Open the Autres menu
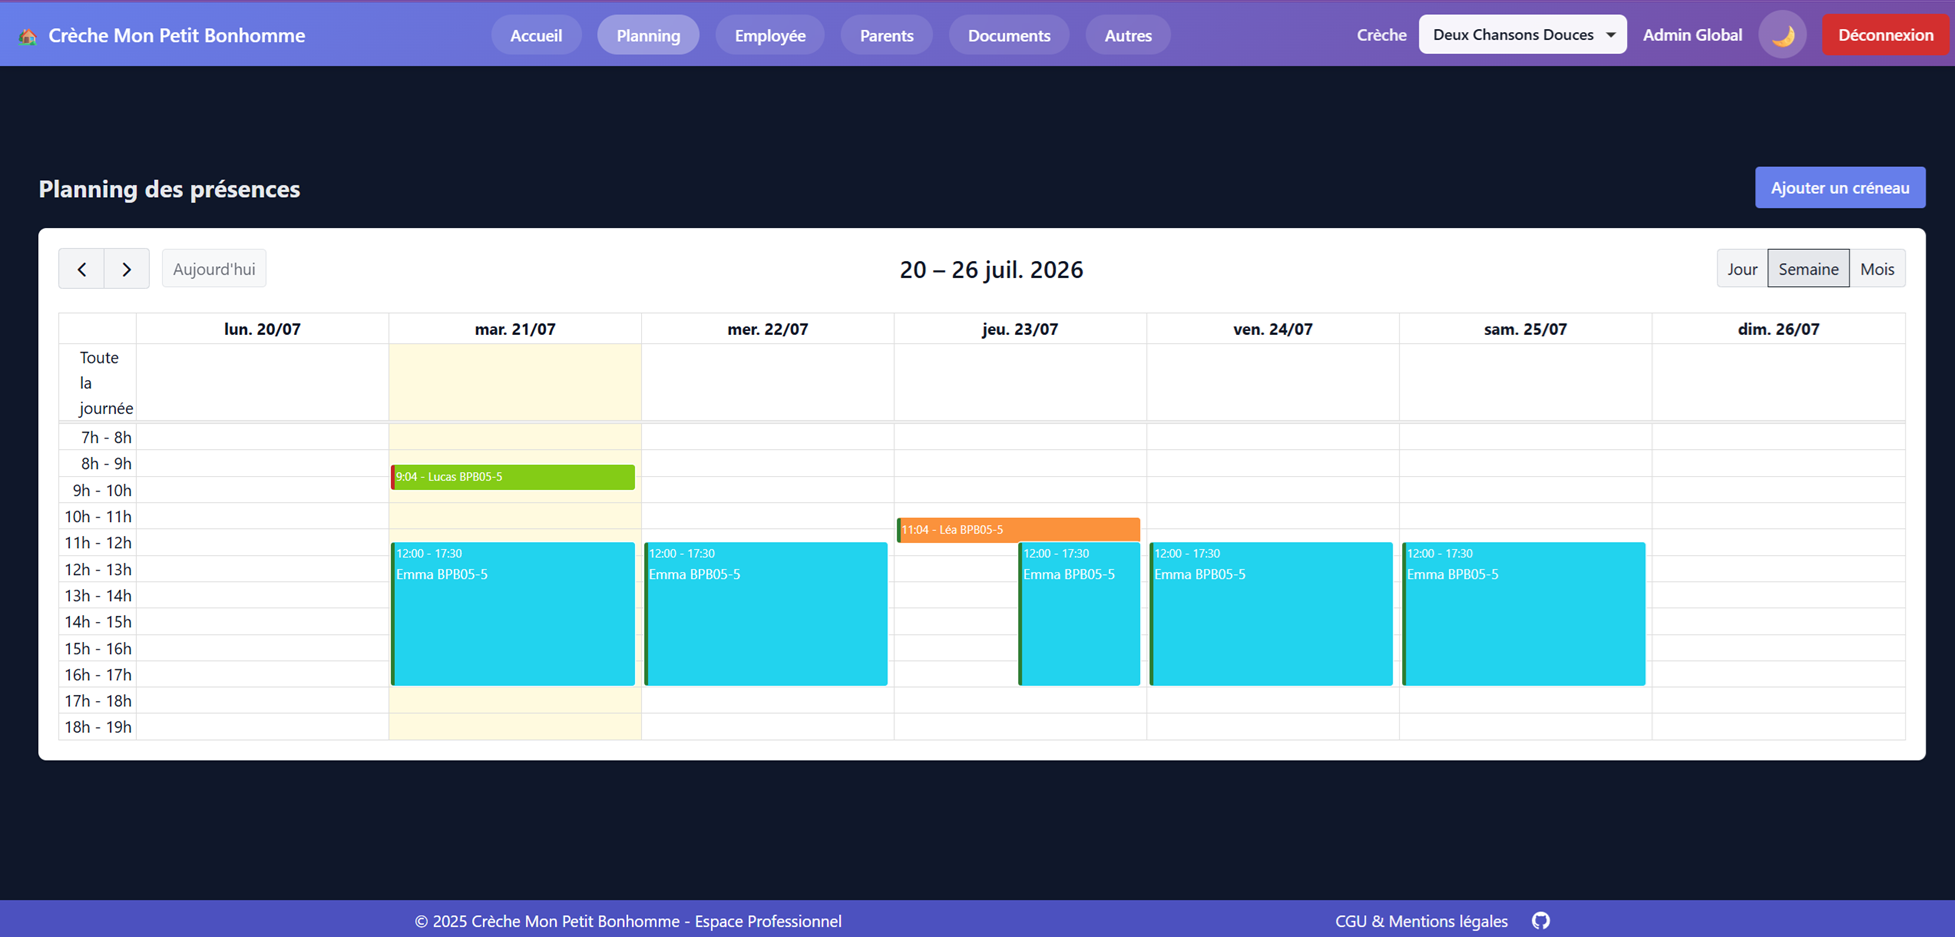This screenshot has width=1957, height=937. click(x=1128, y=35)
